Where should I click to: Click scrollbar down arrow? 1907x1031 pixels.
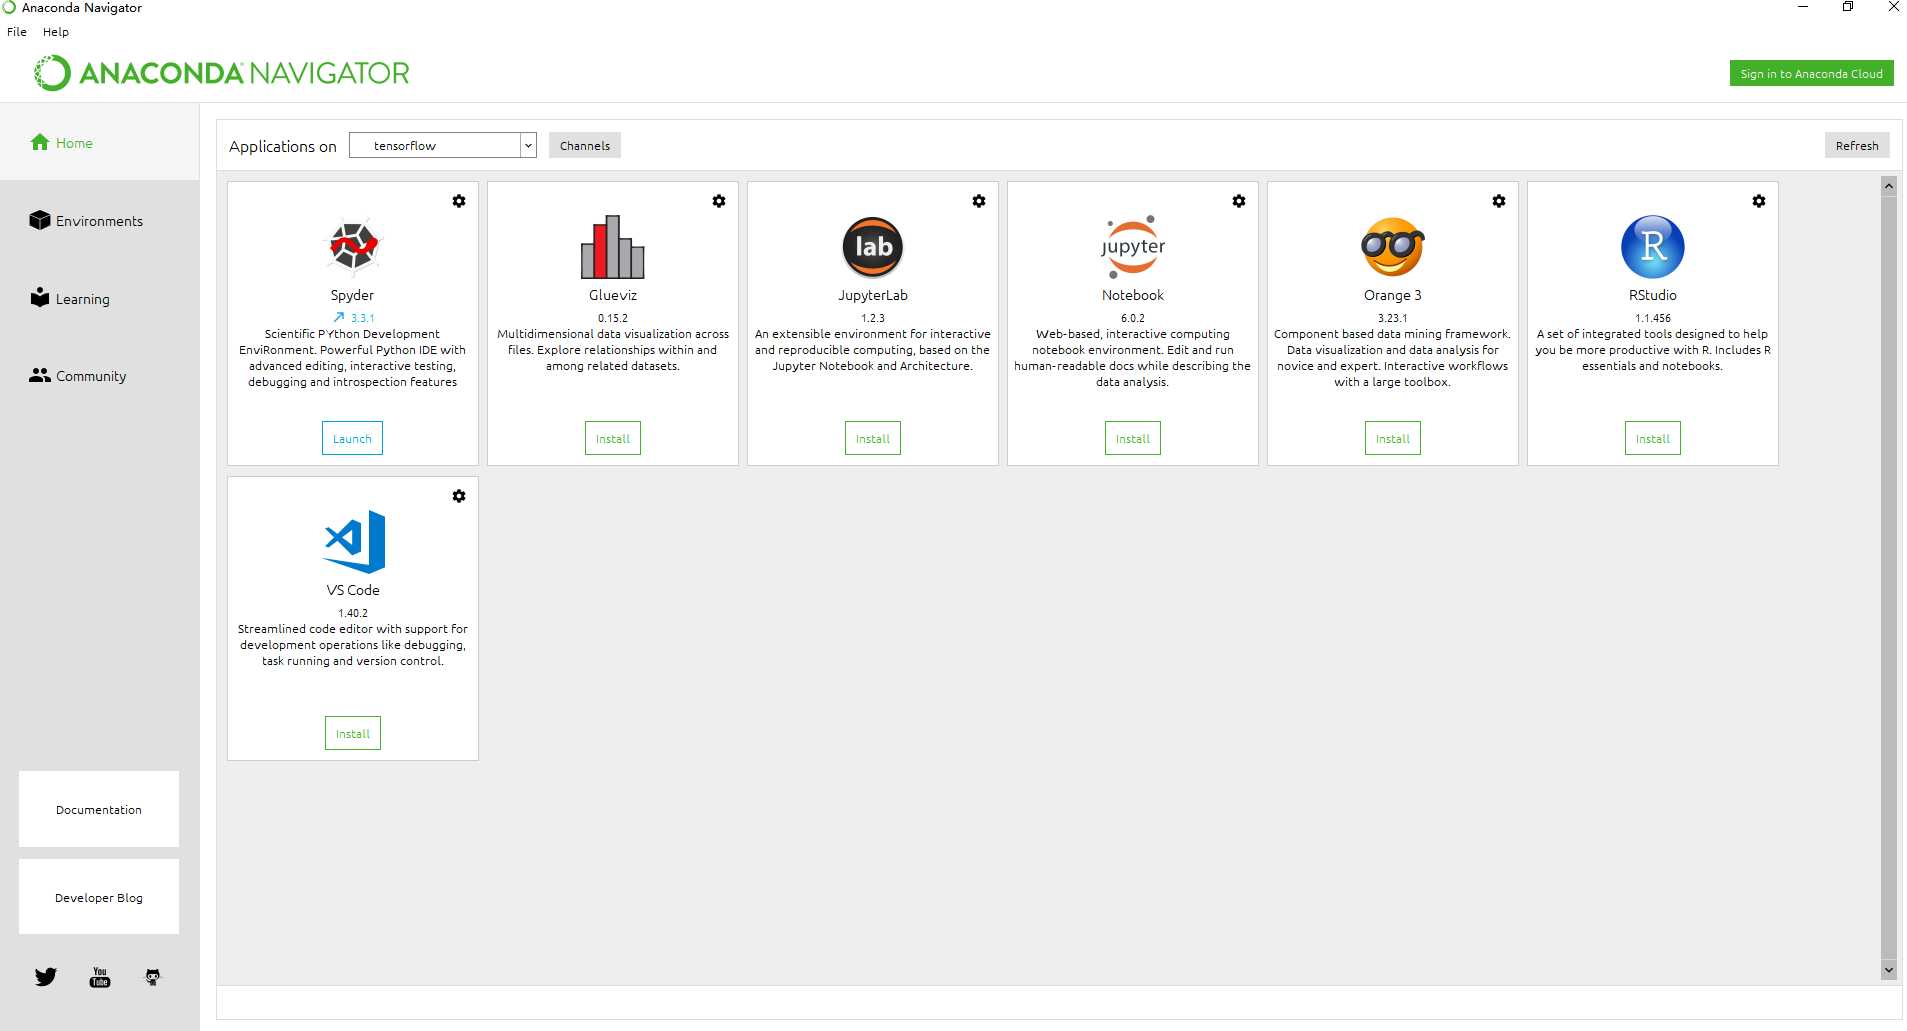pyautogui.click(x=1889, y=970)
